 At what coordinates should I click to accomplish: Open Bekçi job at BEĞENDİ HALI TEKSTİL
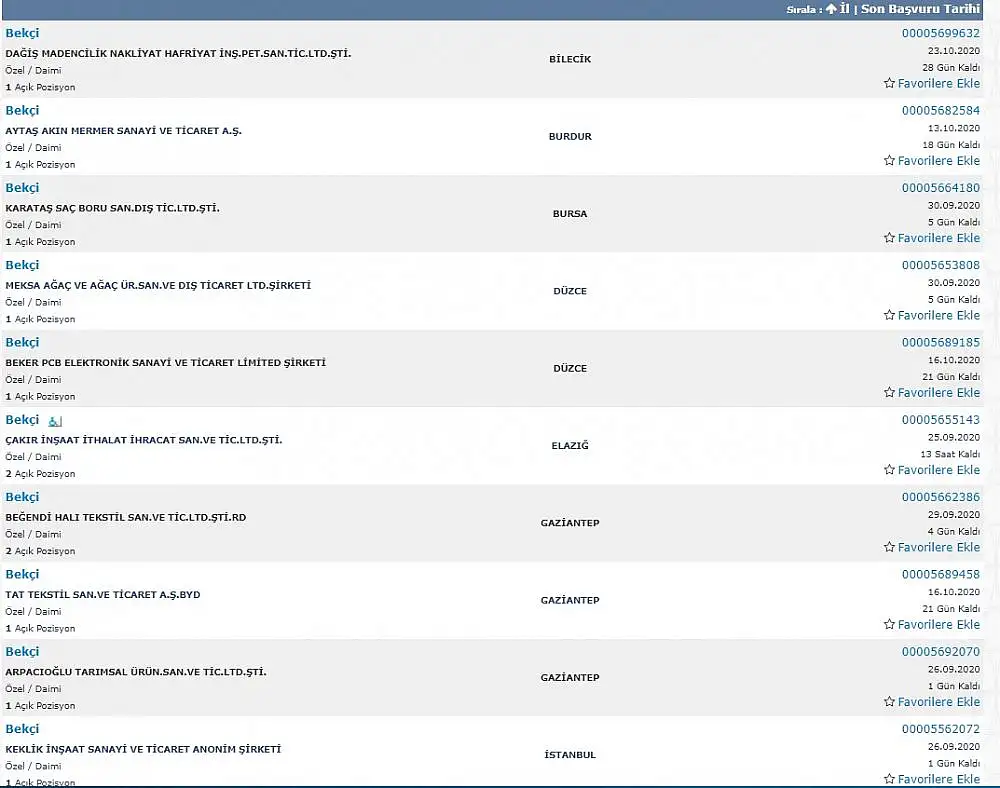22,497
